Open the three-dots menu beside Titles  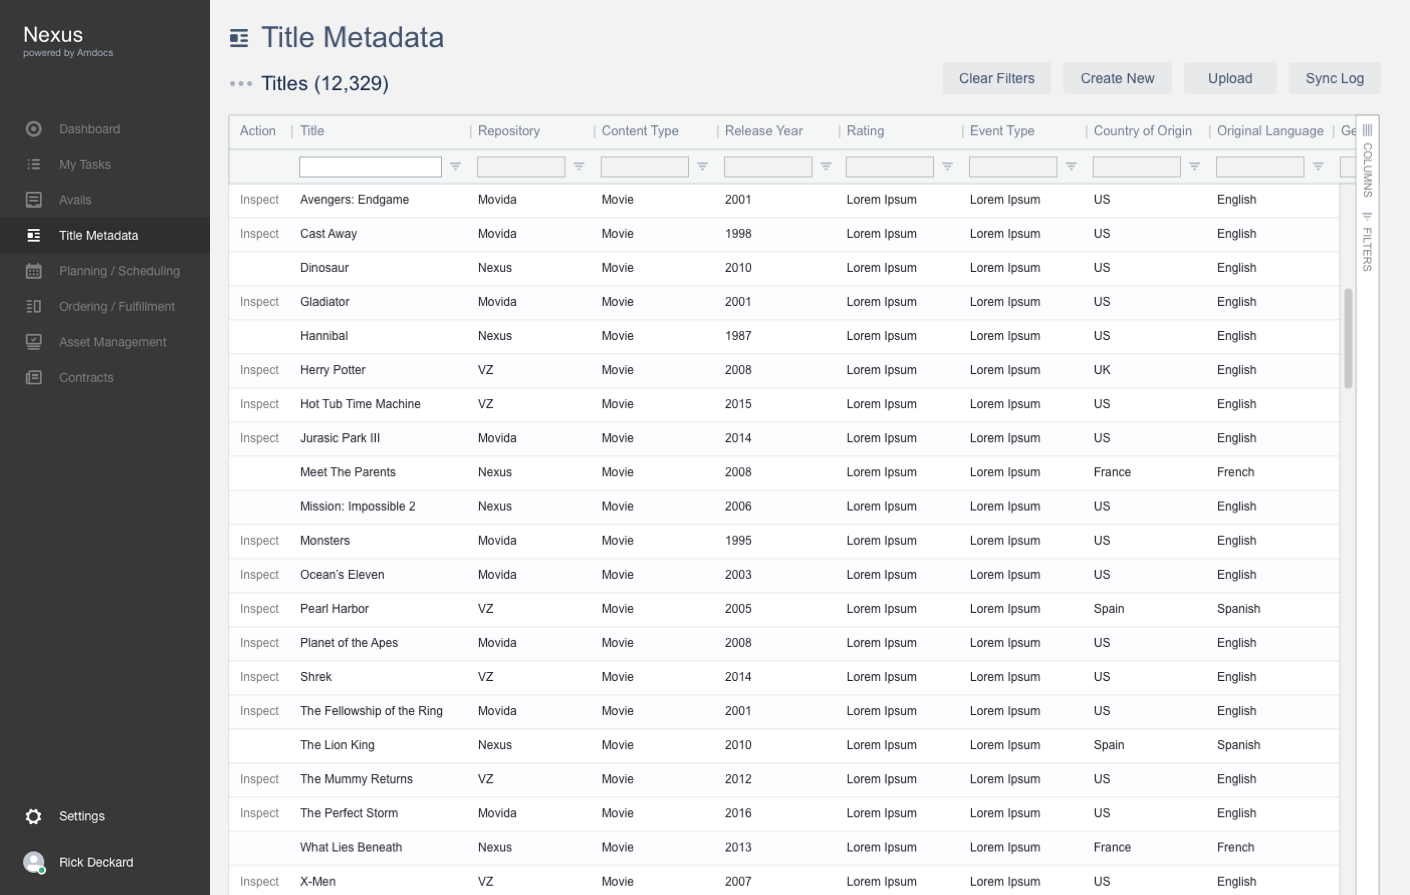(241, 84)
